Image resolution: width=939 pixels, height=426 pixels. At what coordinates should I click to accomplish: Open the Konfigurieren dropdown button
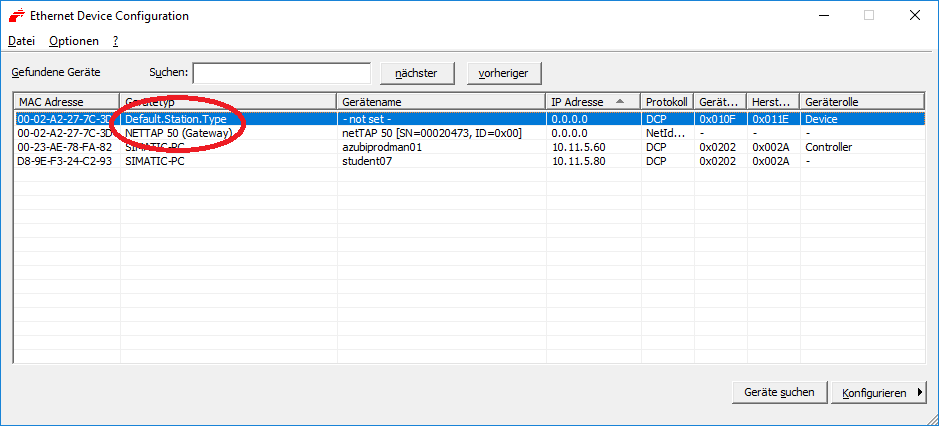(879, 393)
